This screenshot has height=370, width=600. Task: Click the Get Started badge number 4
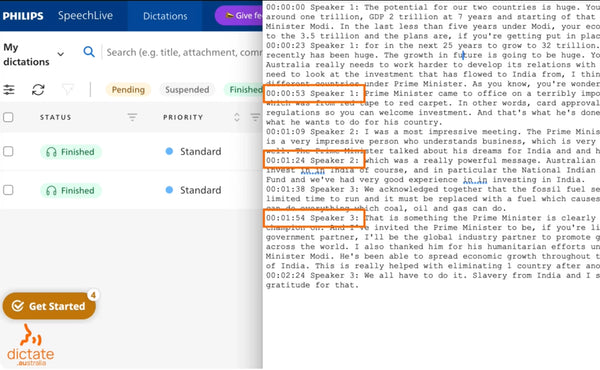pyautogui.click(x=93, y=295)
